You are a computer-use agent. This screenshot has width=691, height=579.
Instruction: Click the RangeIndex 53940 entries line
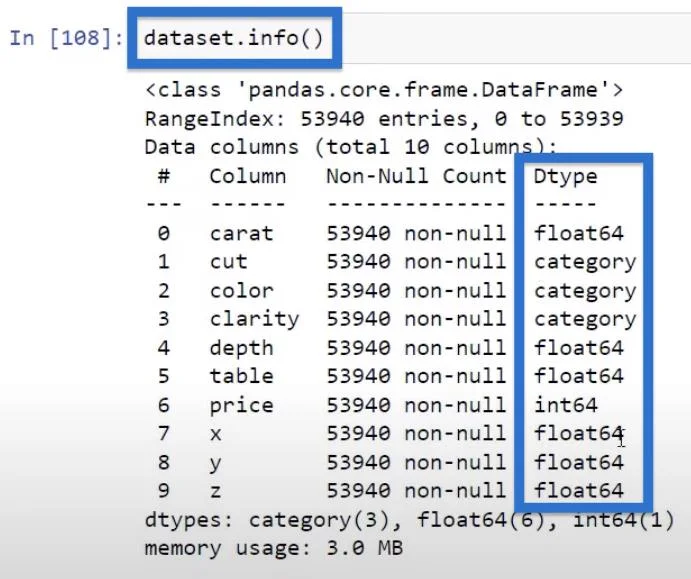(x=384, y=119)
